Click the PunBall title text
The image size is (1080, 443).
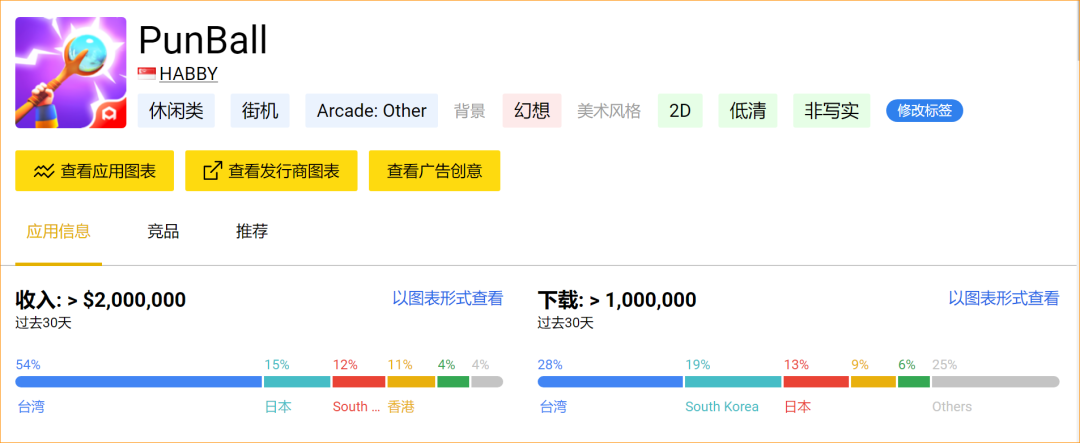[202, 40]
